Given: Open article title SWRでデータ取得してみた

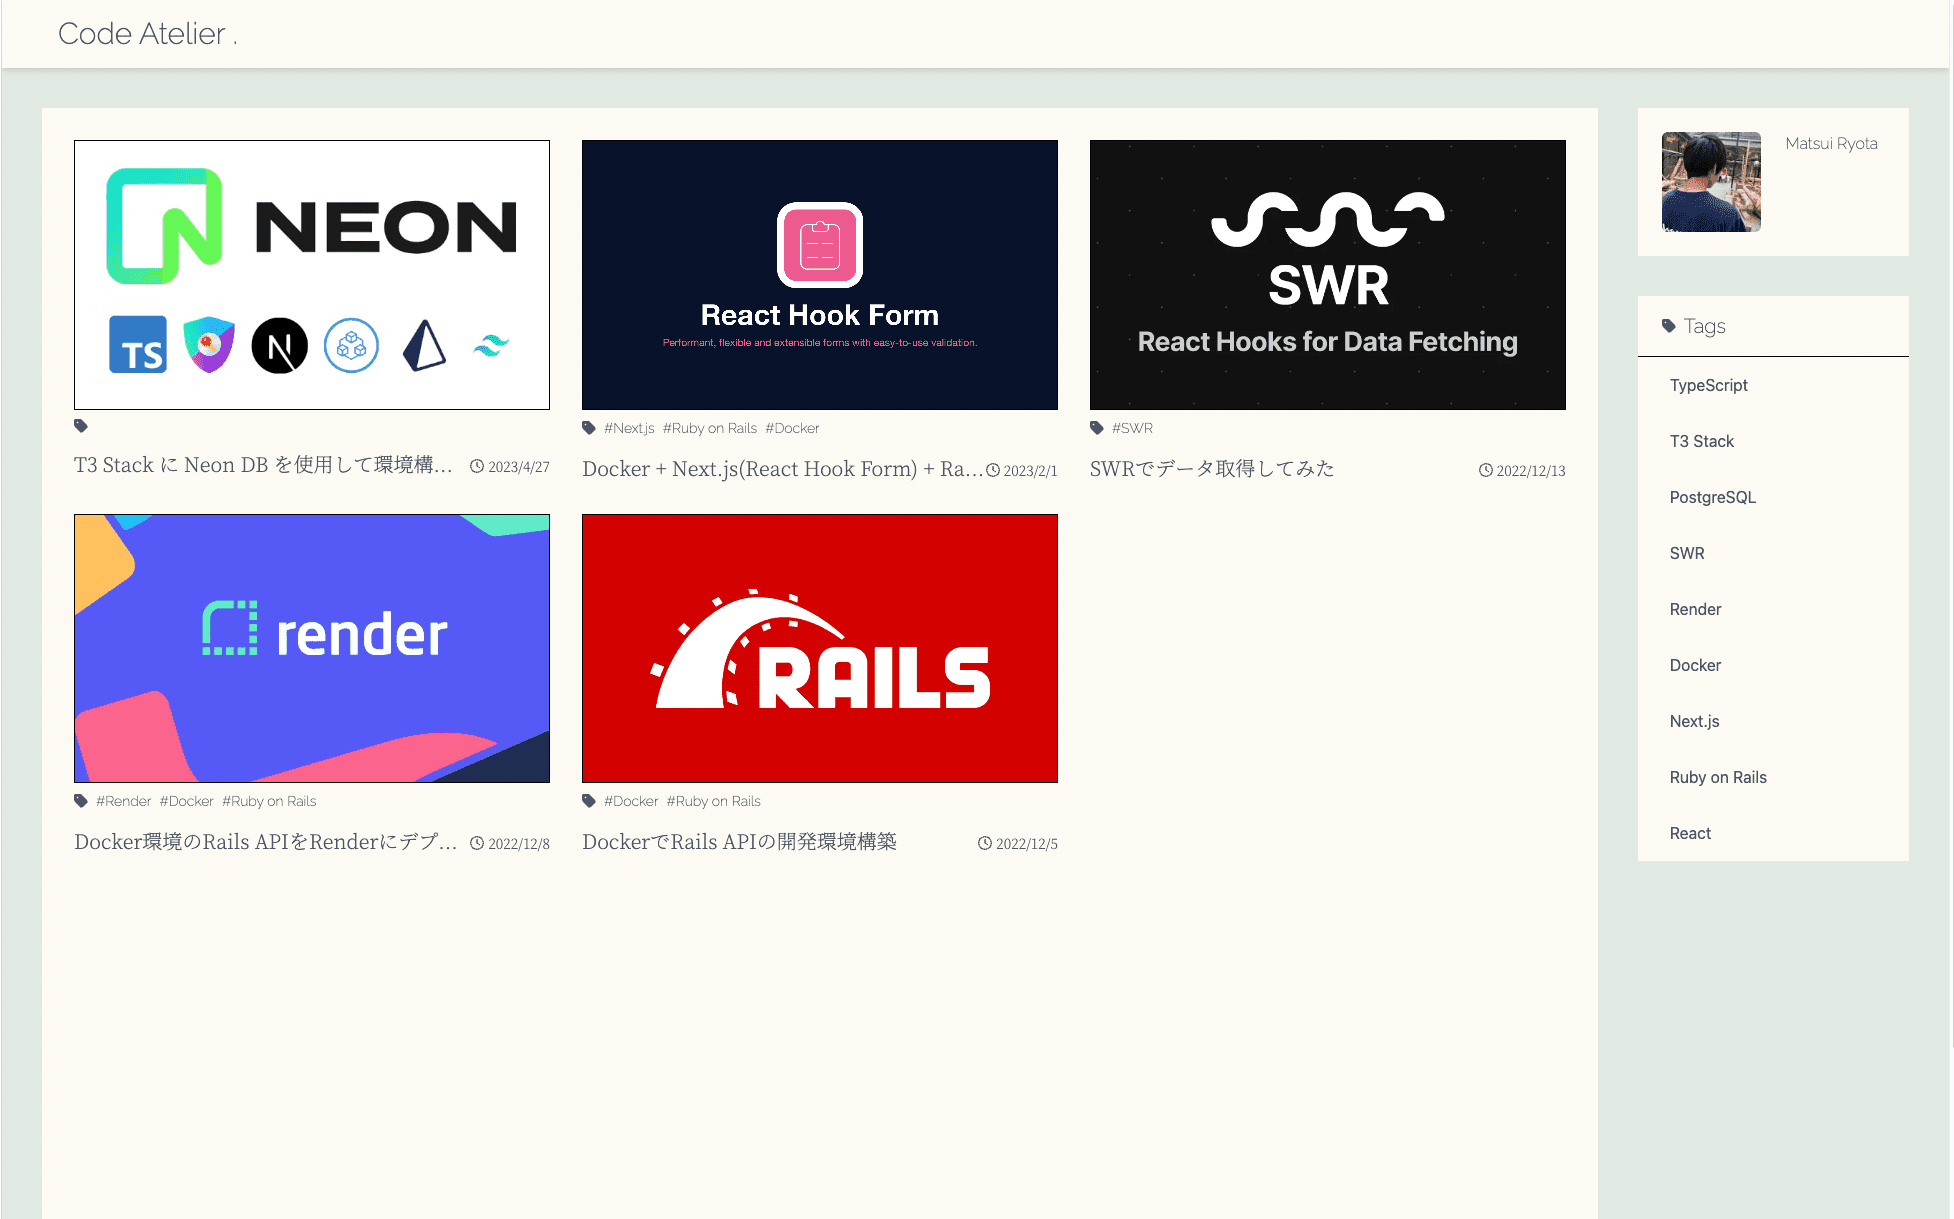Looking at the screenshot, I should (x=1212, y=469).
